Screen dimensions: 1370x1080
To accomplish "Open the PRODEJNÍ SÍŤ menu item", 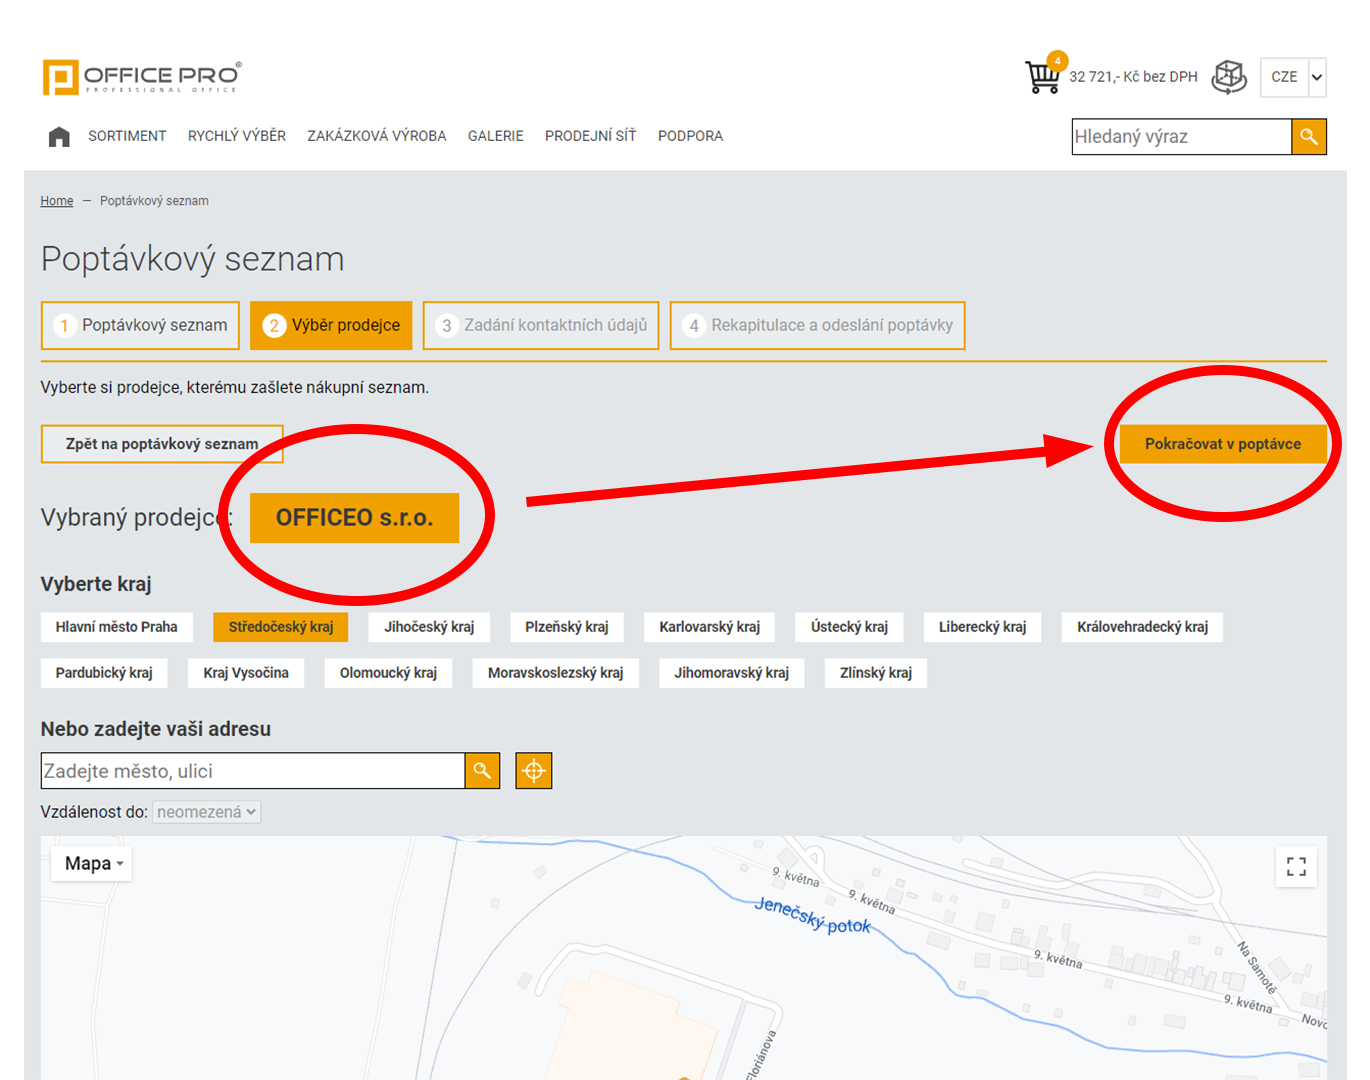I will coord(591,136).
